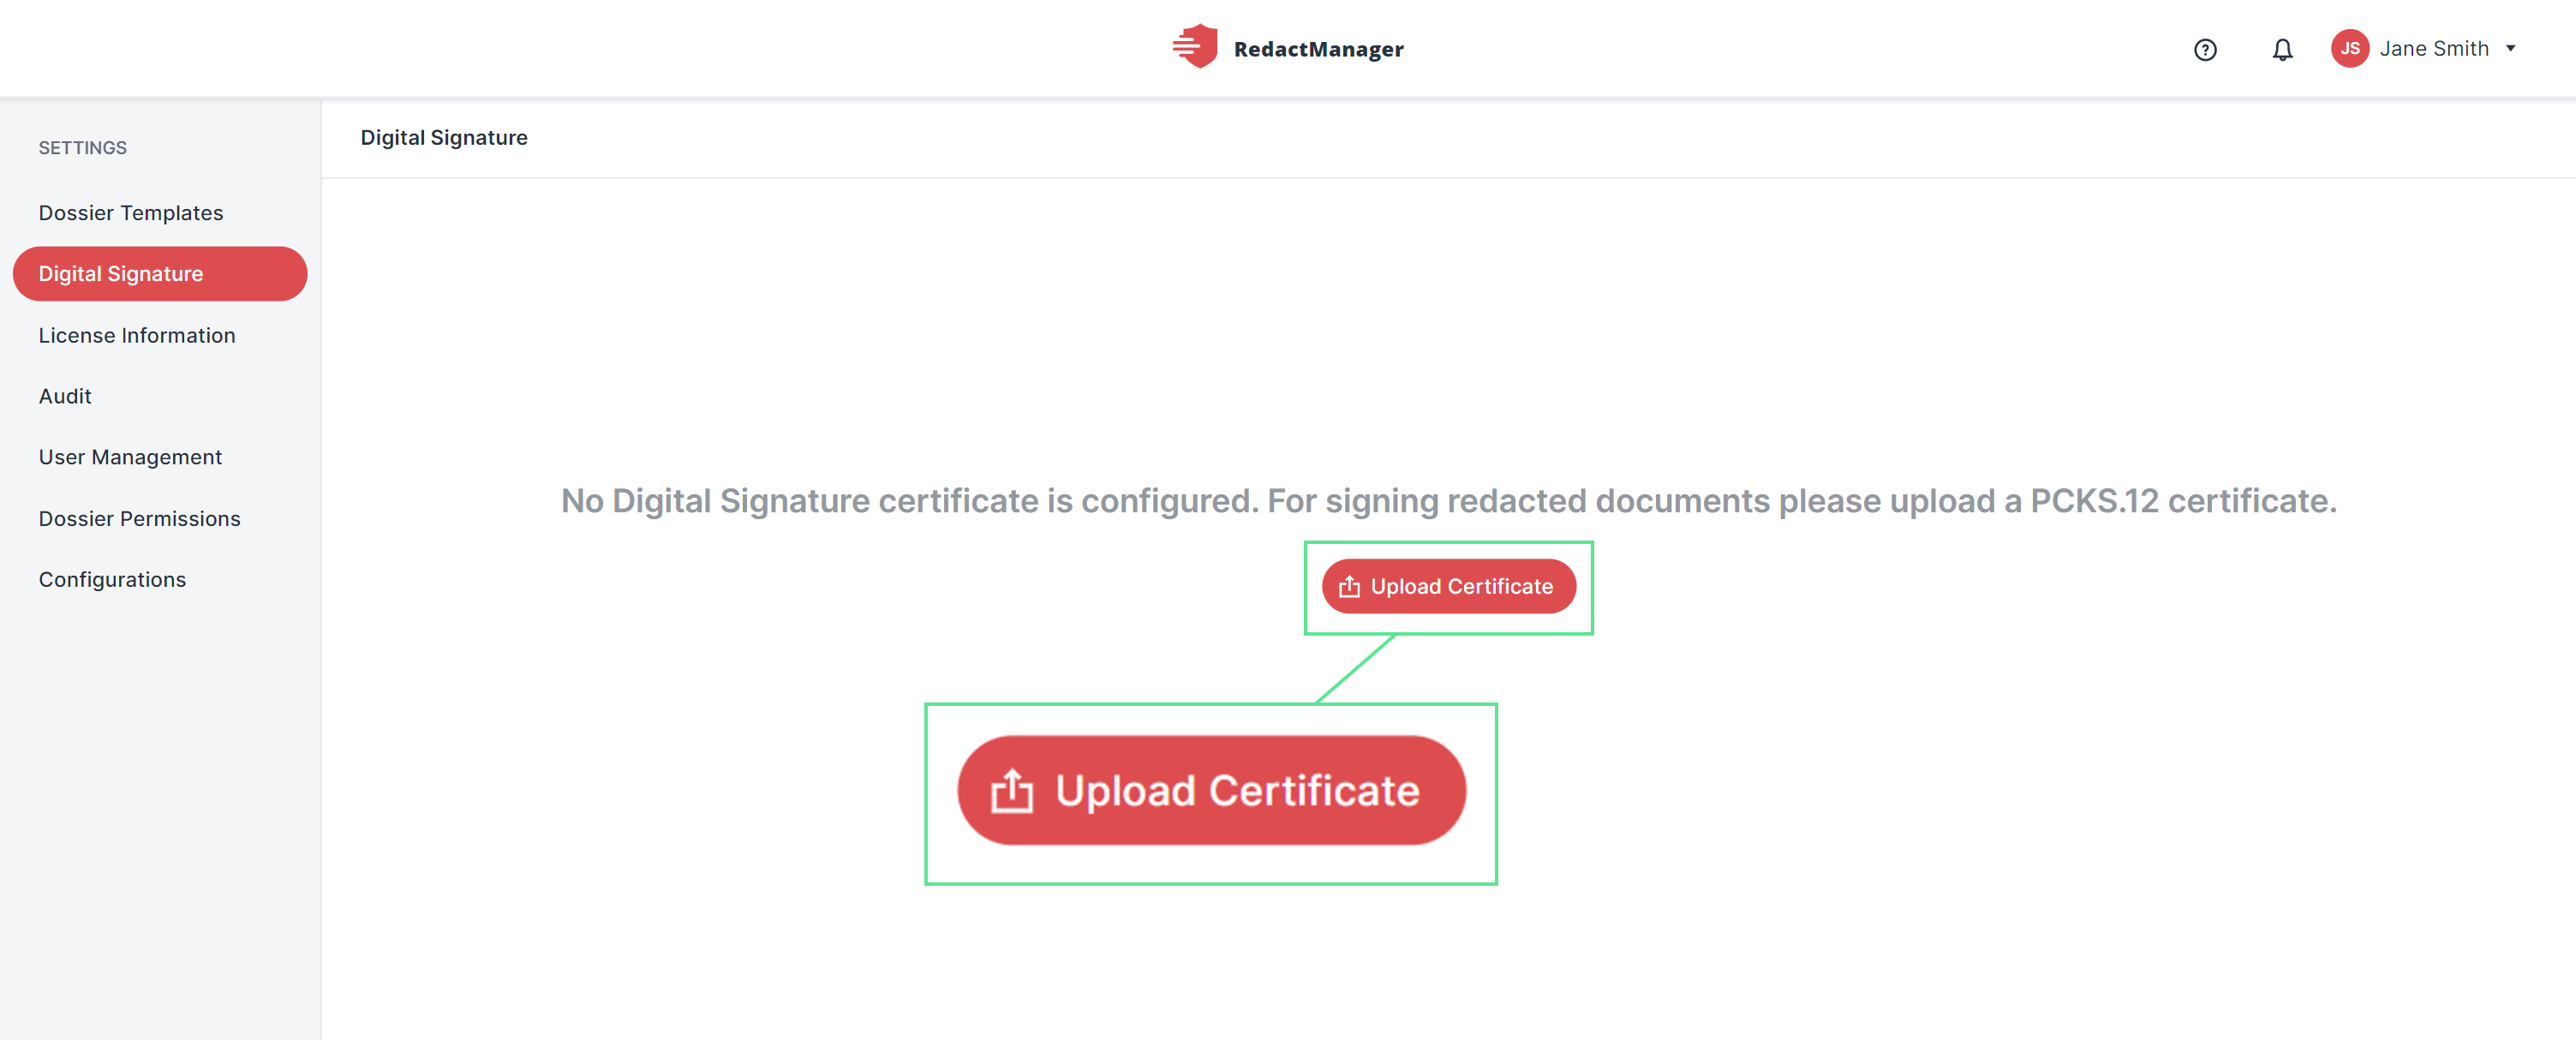The width and height of the screenshot is (2576, 1040).
Task: Expand the Jane Smith account dropdown arrow
Action: pos(2510,48)
